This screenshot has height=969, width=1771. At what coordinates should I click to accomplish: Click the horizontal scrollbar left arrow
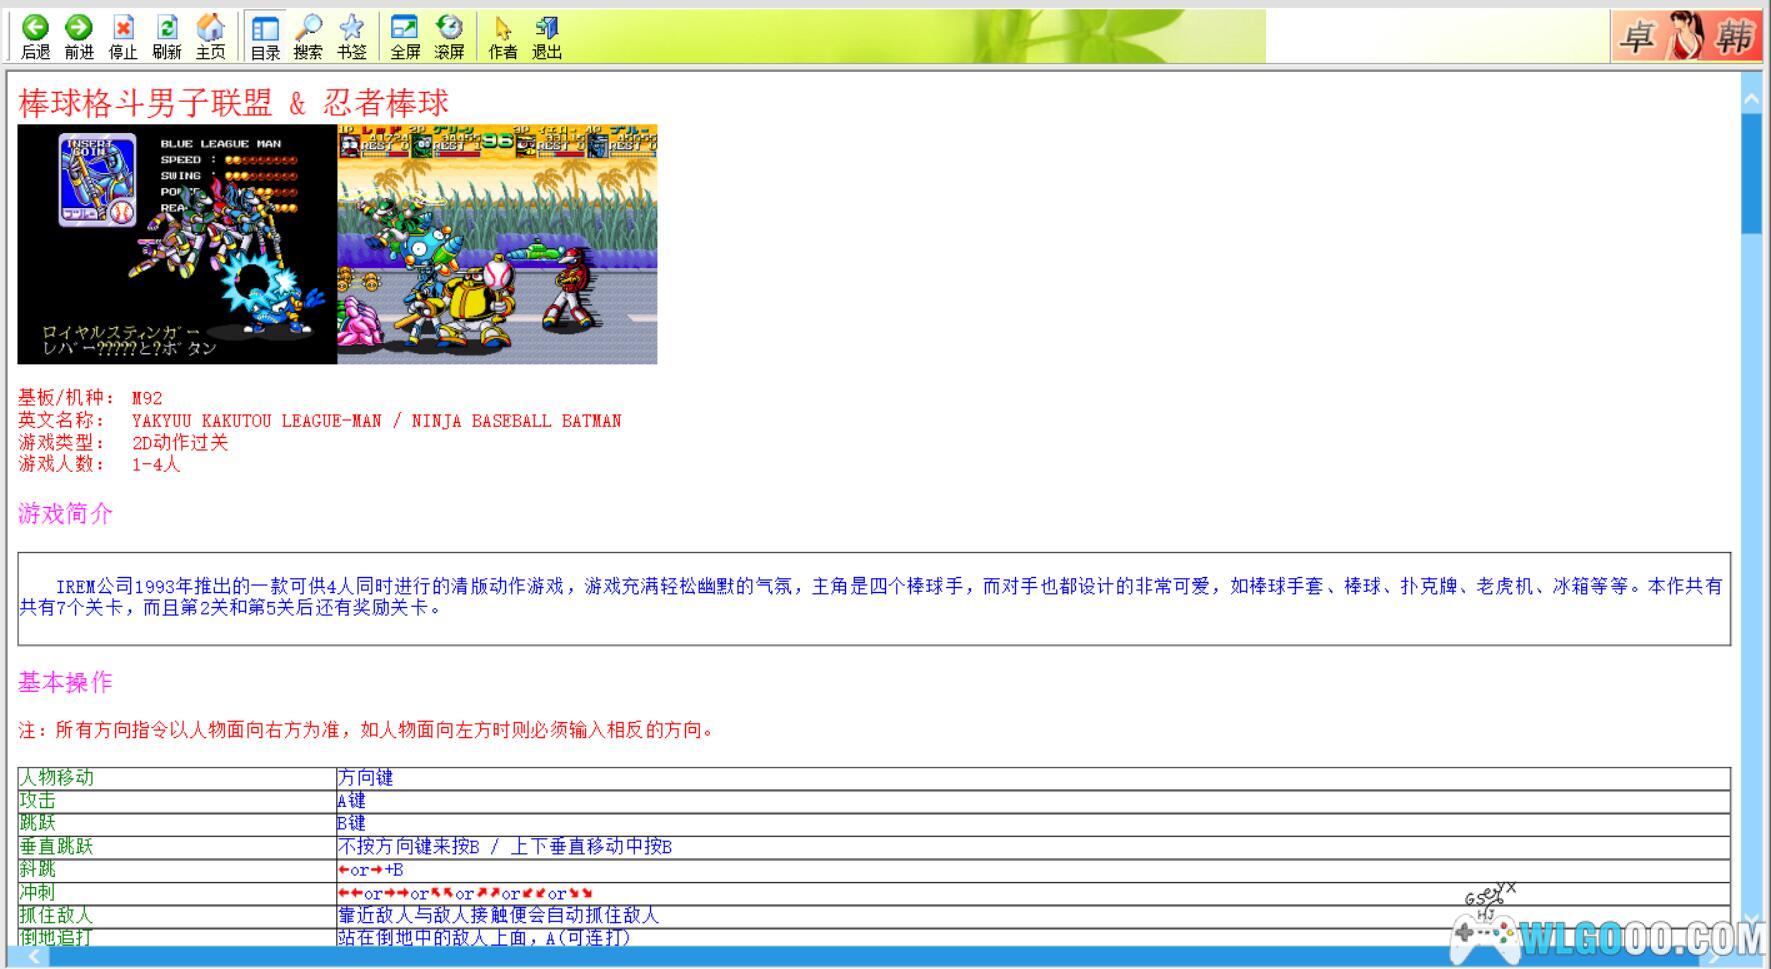pos(33,957)
